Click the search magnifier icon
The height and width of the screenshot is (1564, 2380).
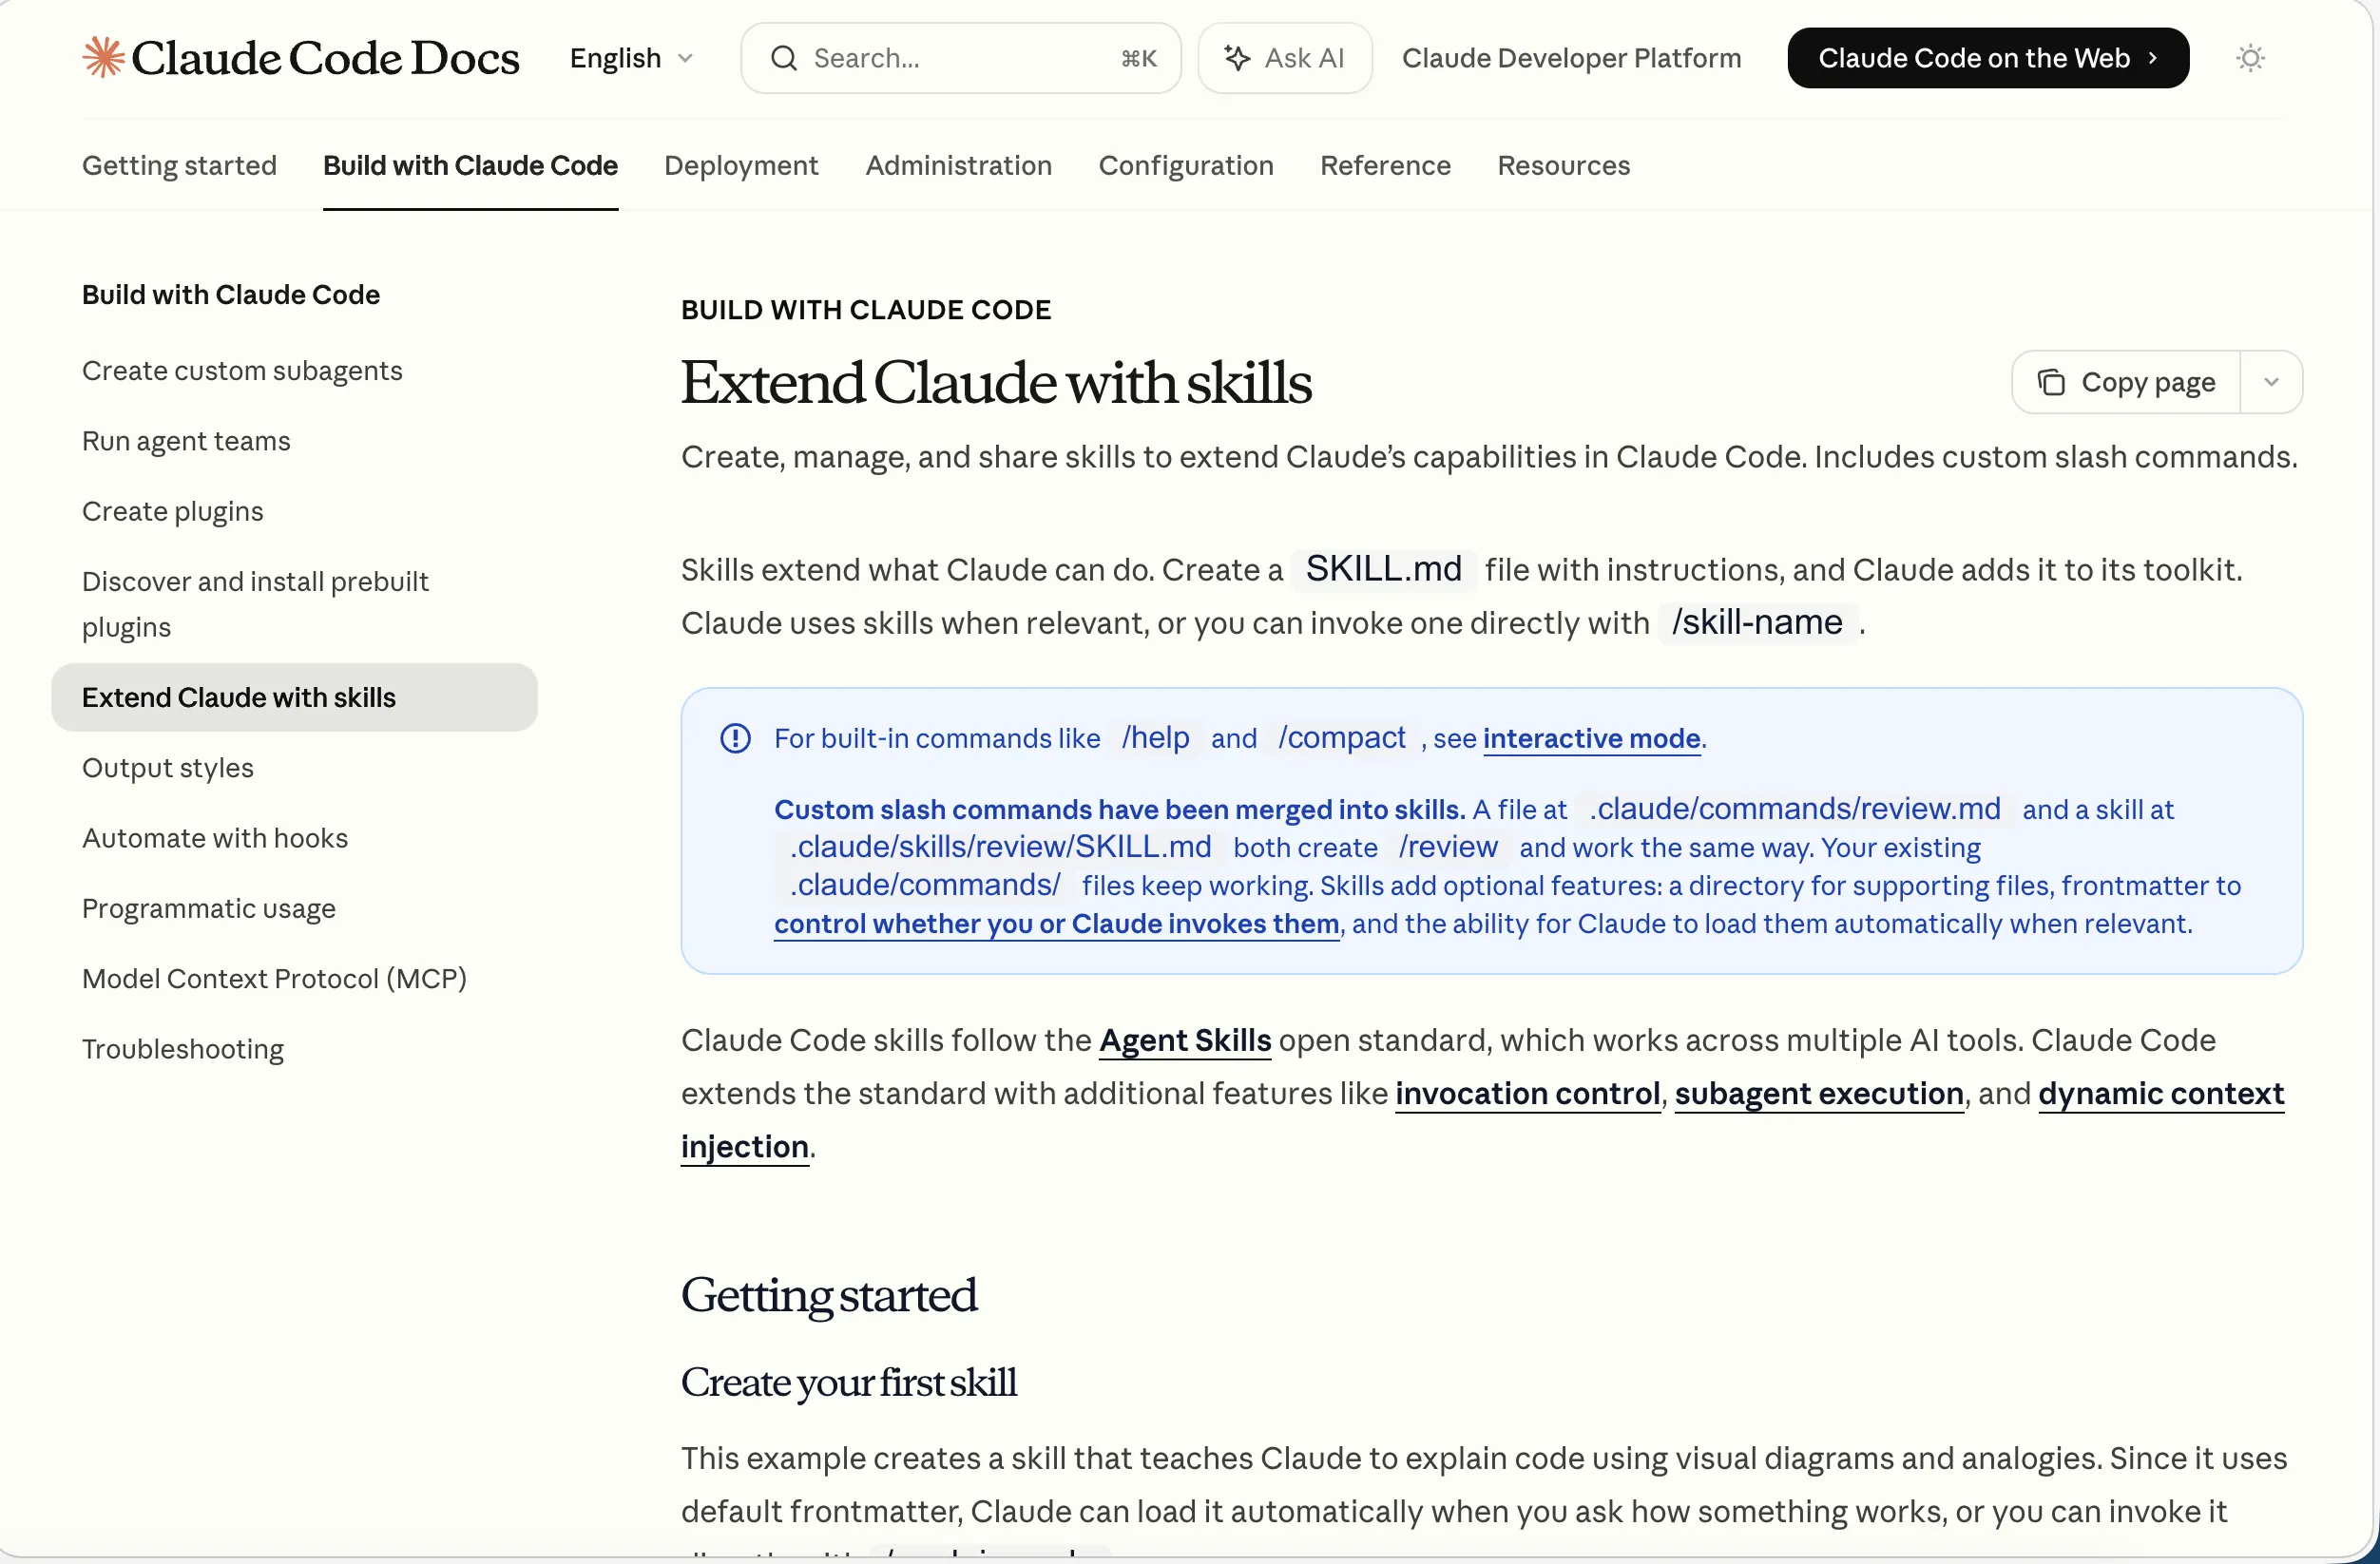784,58
